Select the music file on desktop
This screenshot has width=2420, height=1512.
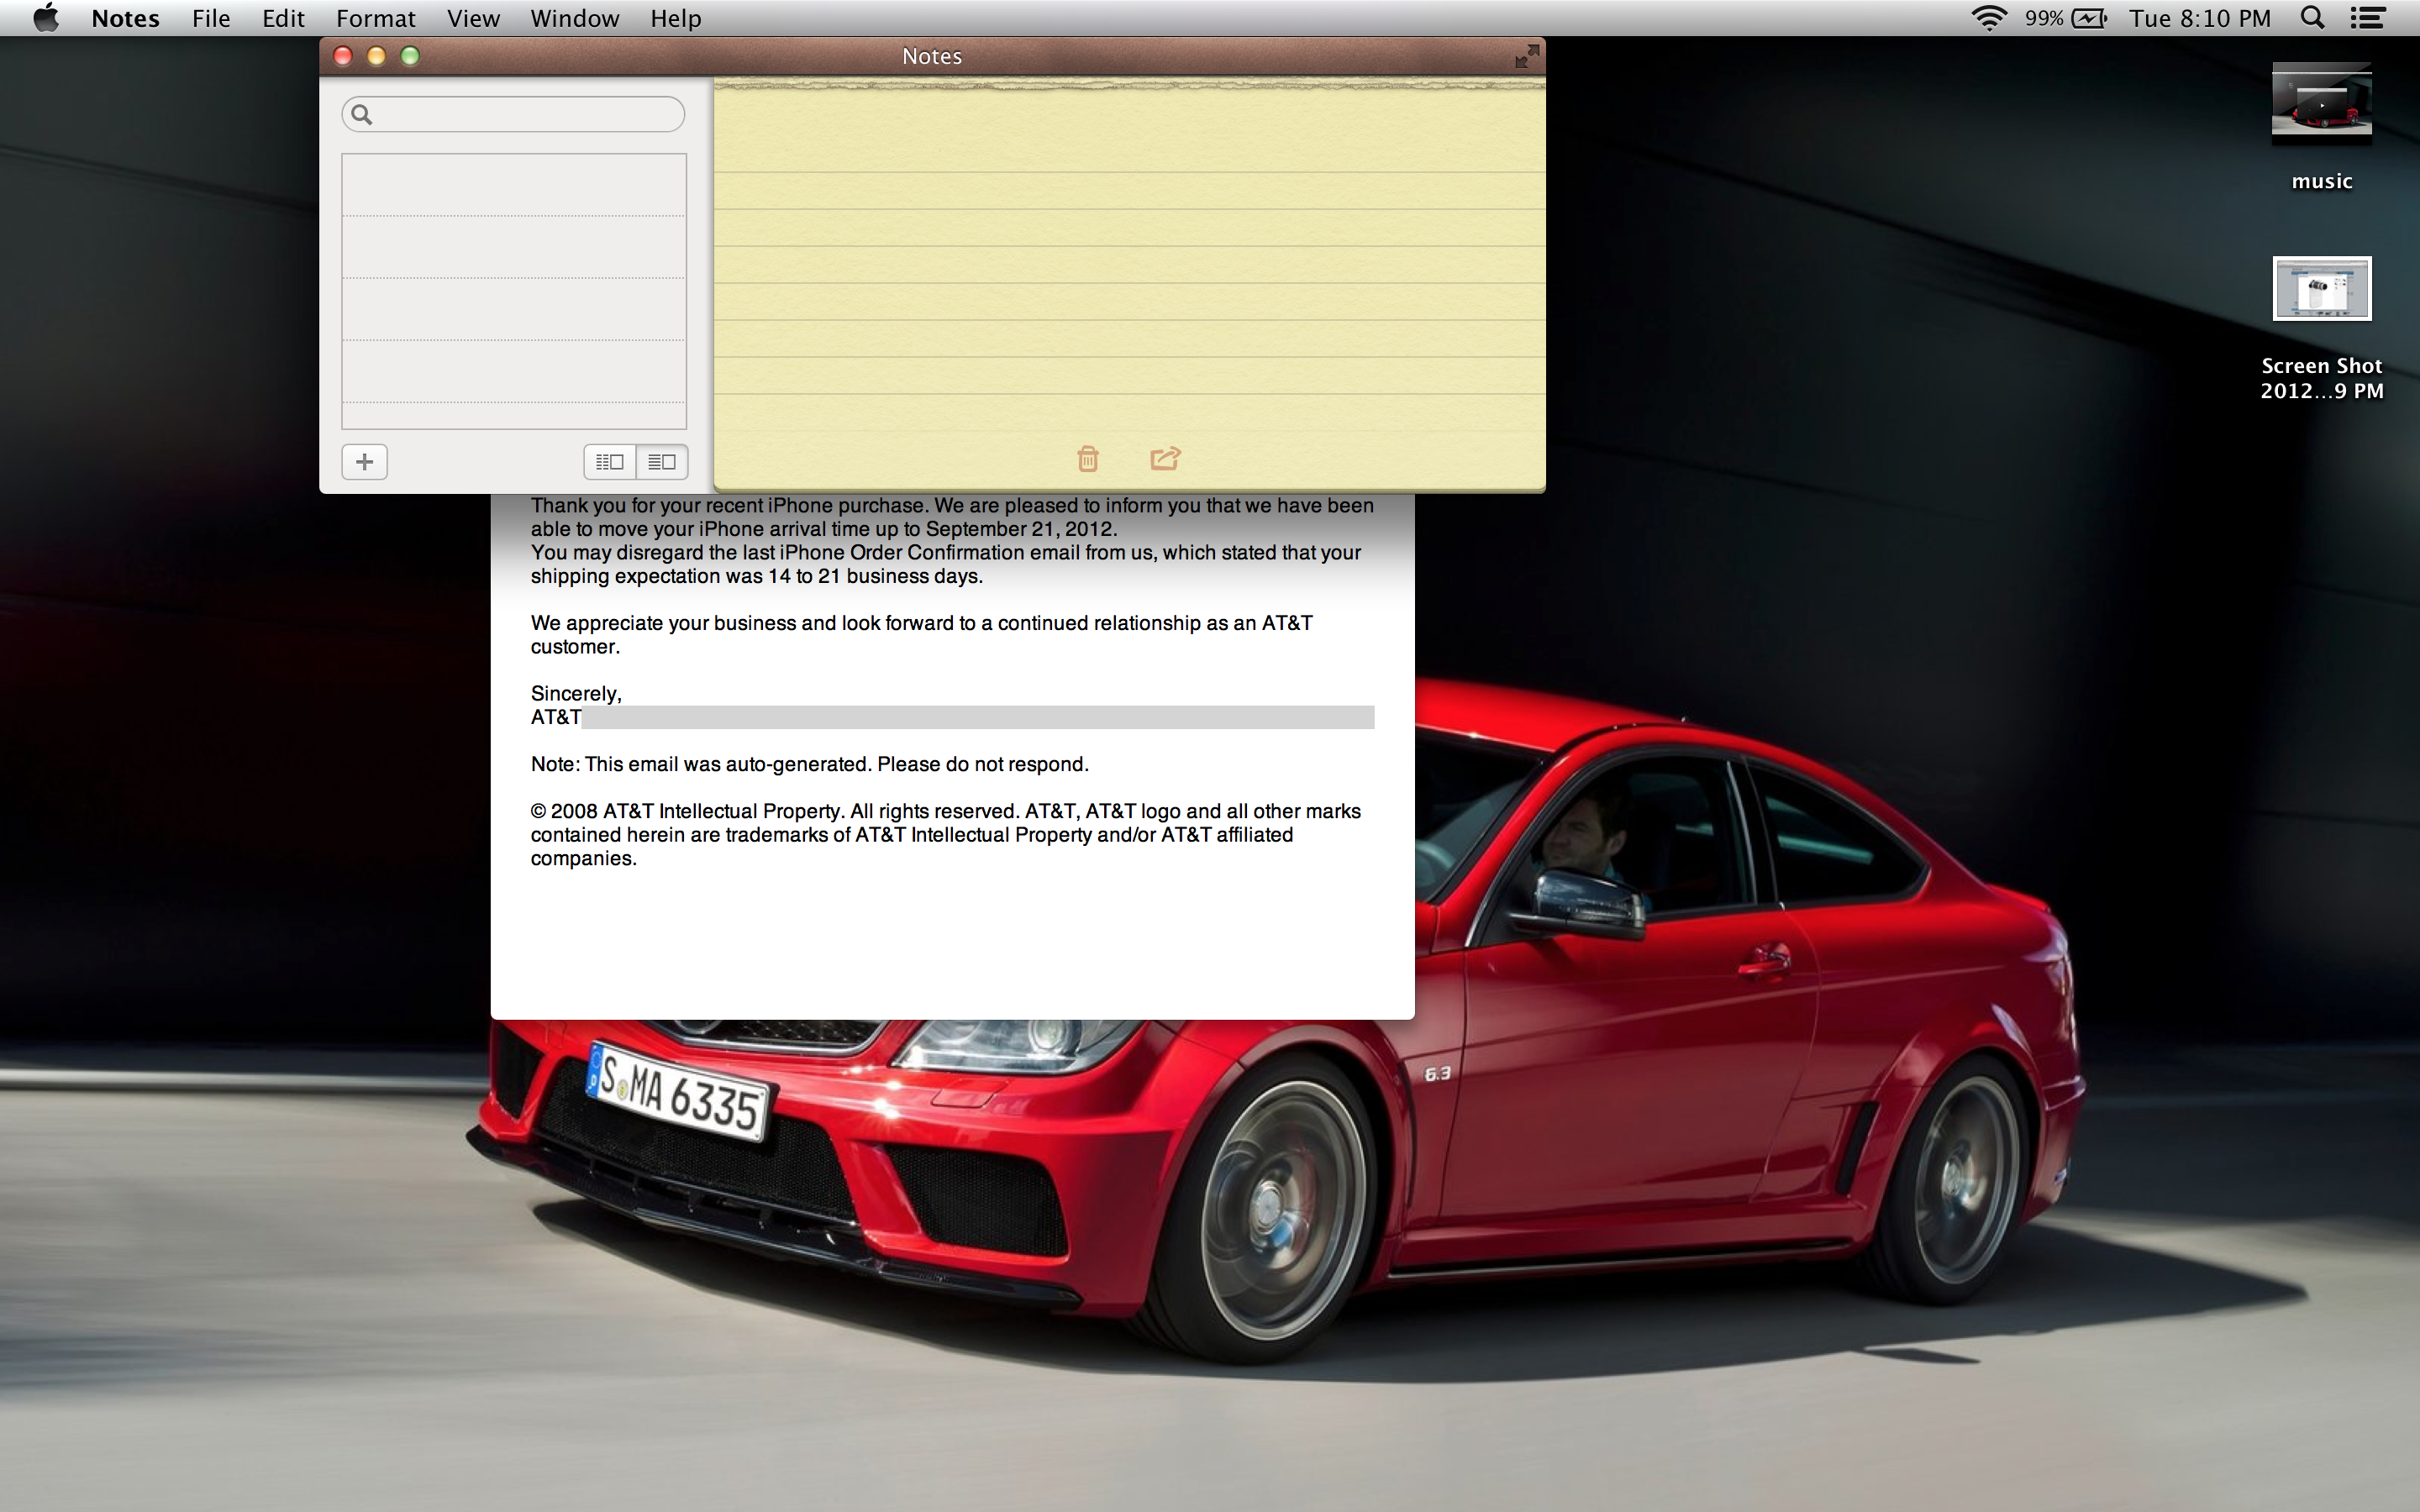2321,104
